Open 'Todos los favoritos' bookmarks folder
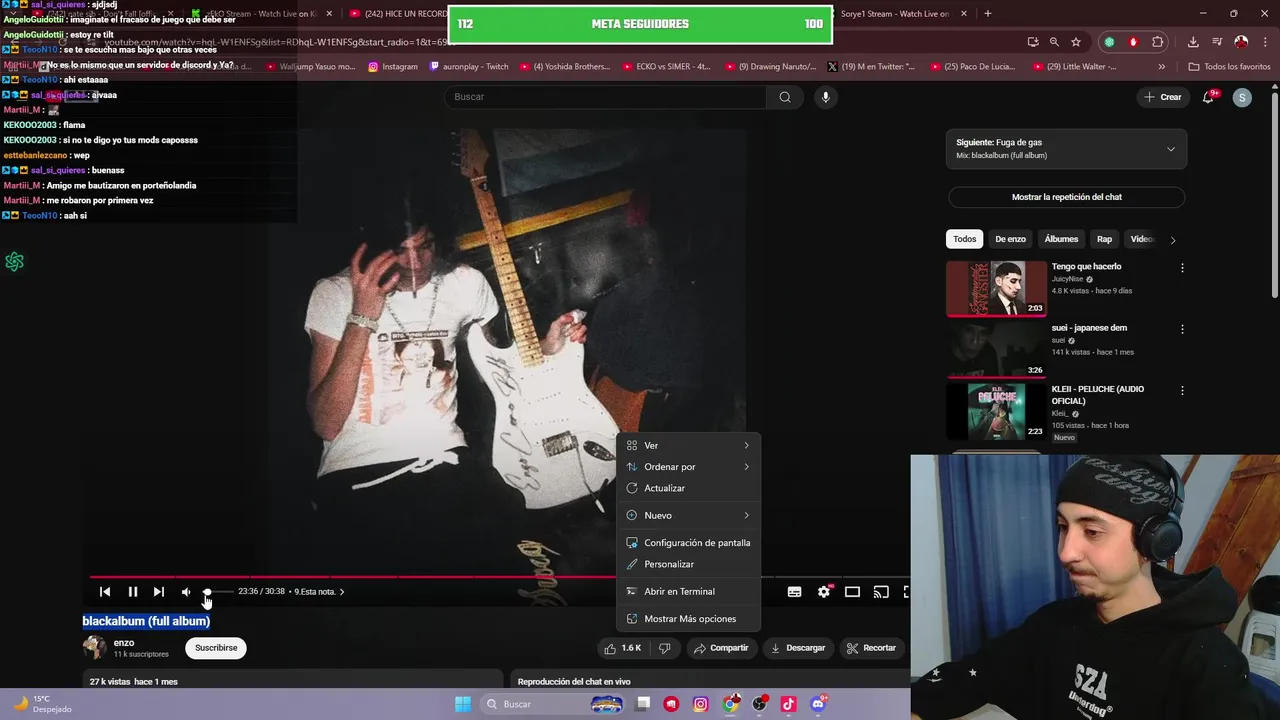Viewport: 1280px width, 720px height. point(1229,67)
